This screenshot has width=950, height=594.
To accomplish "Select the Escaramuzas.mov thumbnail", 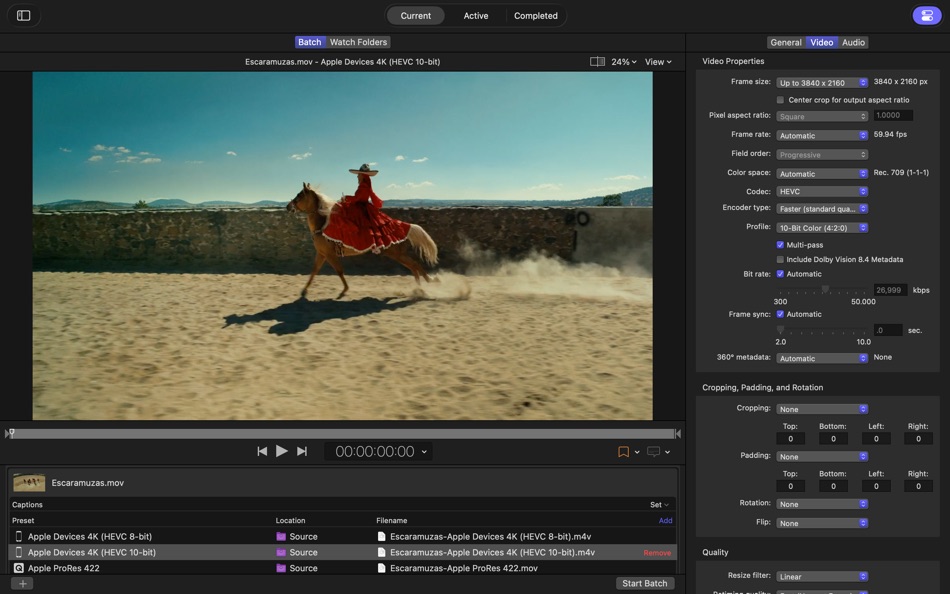I will pos(29,482).
